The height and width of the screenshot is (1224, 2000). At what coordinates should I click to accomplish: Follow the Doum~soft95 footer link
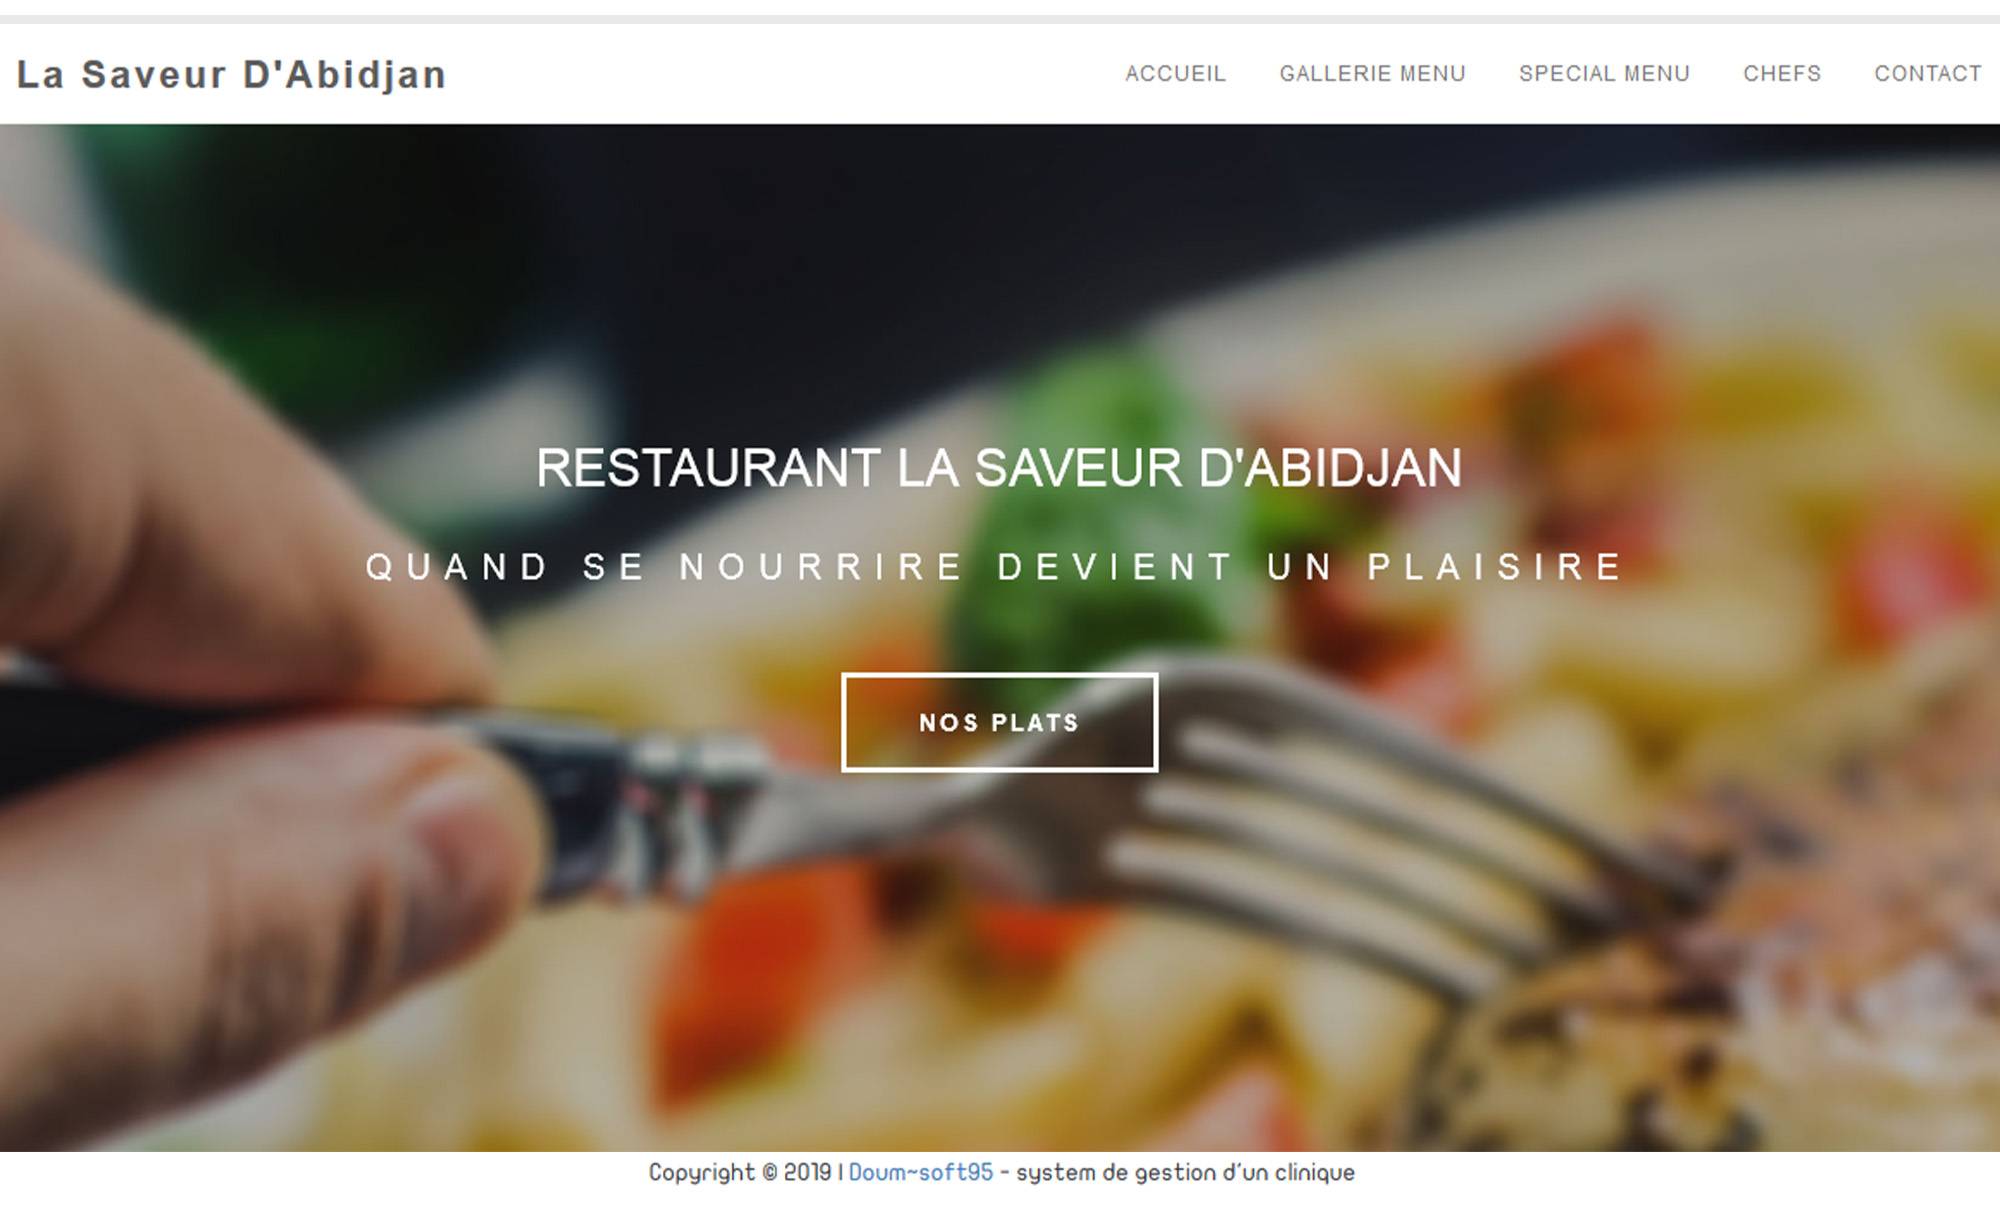click(x=921, y=1172)
